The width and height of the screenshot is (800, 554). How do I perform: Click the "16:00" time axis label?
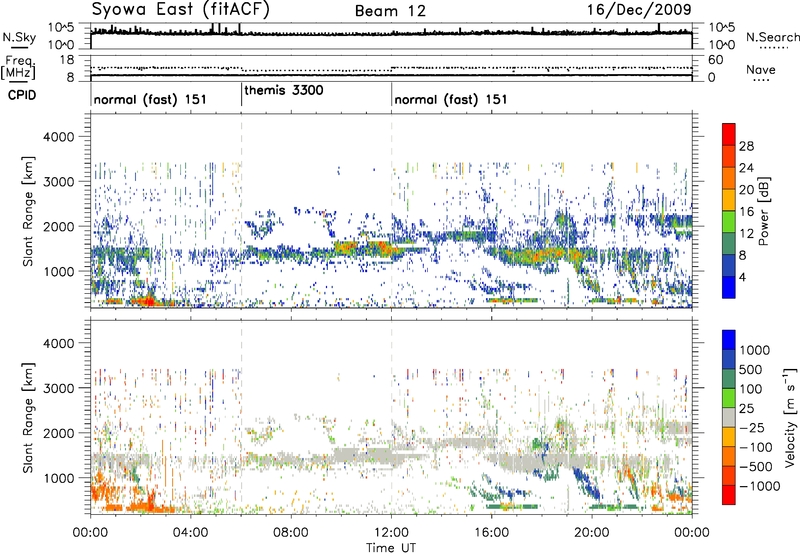pyautogui.click(x=491, y=533)
